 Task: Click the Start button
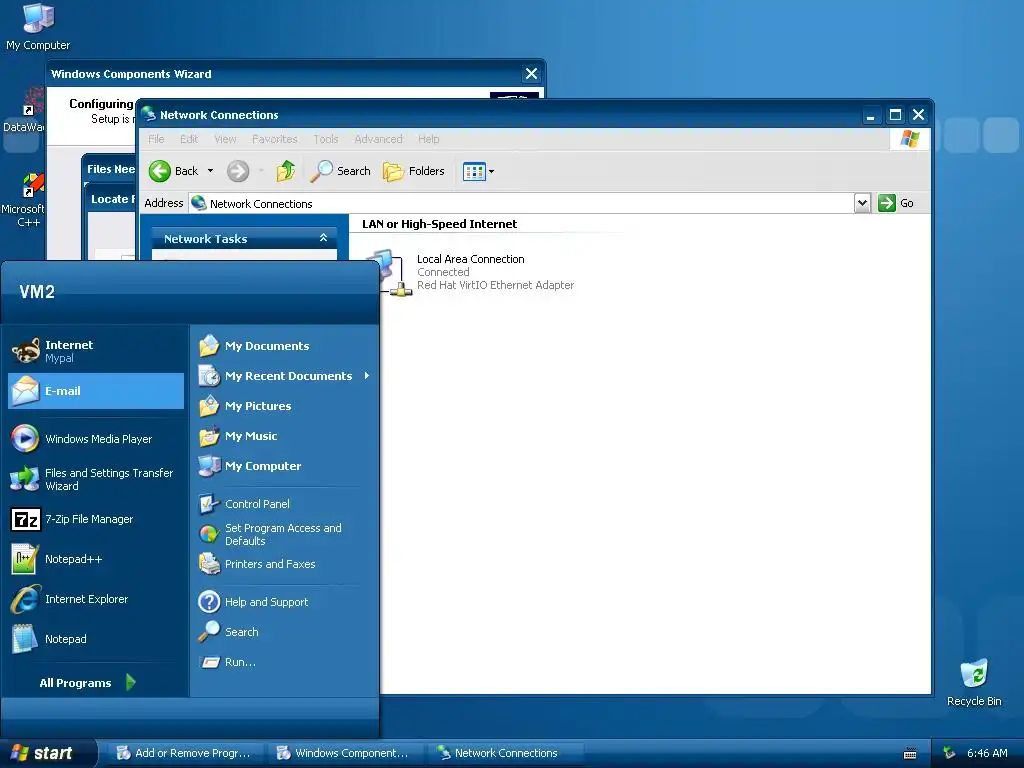click(x=47, y=753)
